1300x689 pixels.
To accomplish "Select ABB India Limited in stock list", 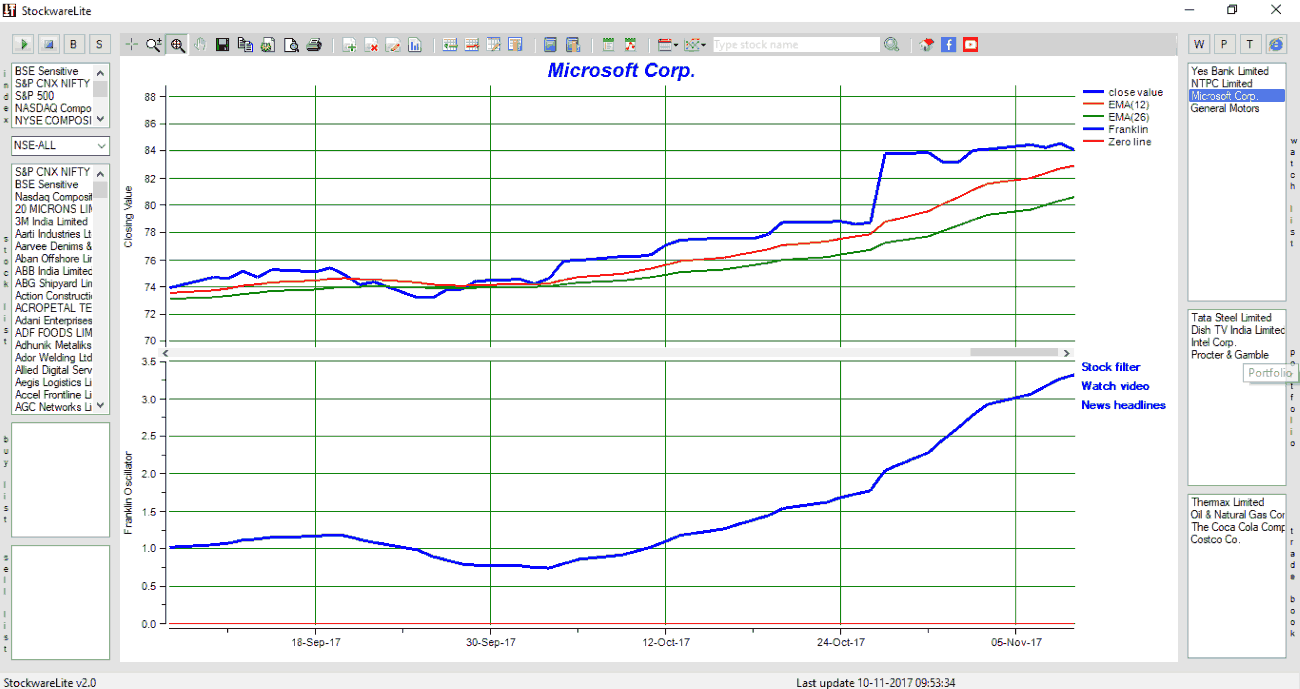I will (x=53, y=271).
